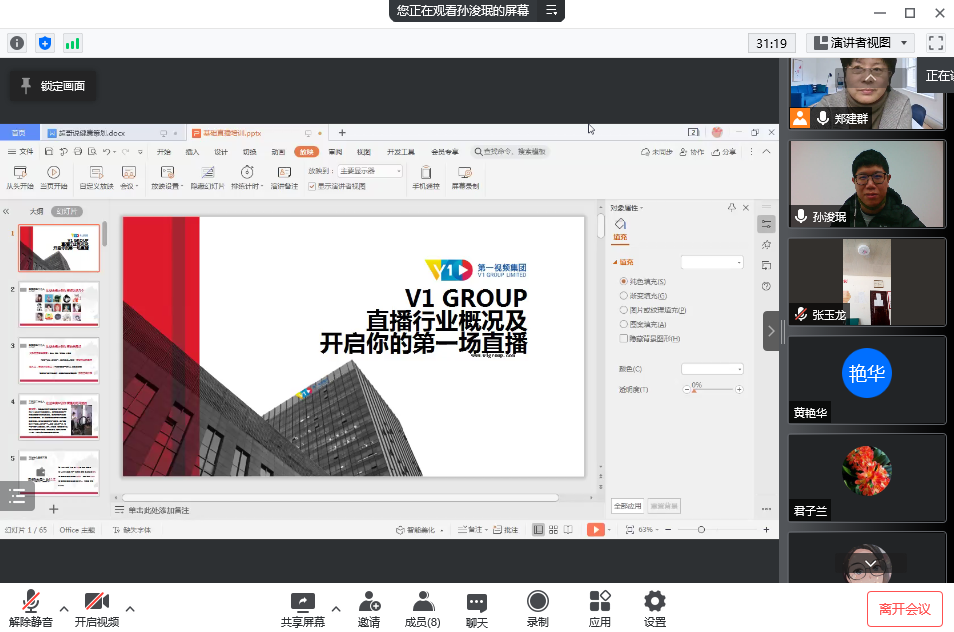Open 设置 settings gear

[x=655, y=609]
